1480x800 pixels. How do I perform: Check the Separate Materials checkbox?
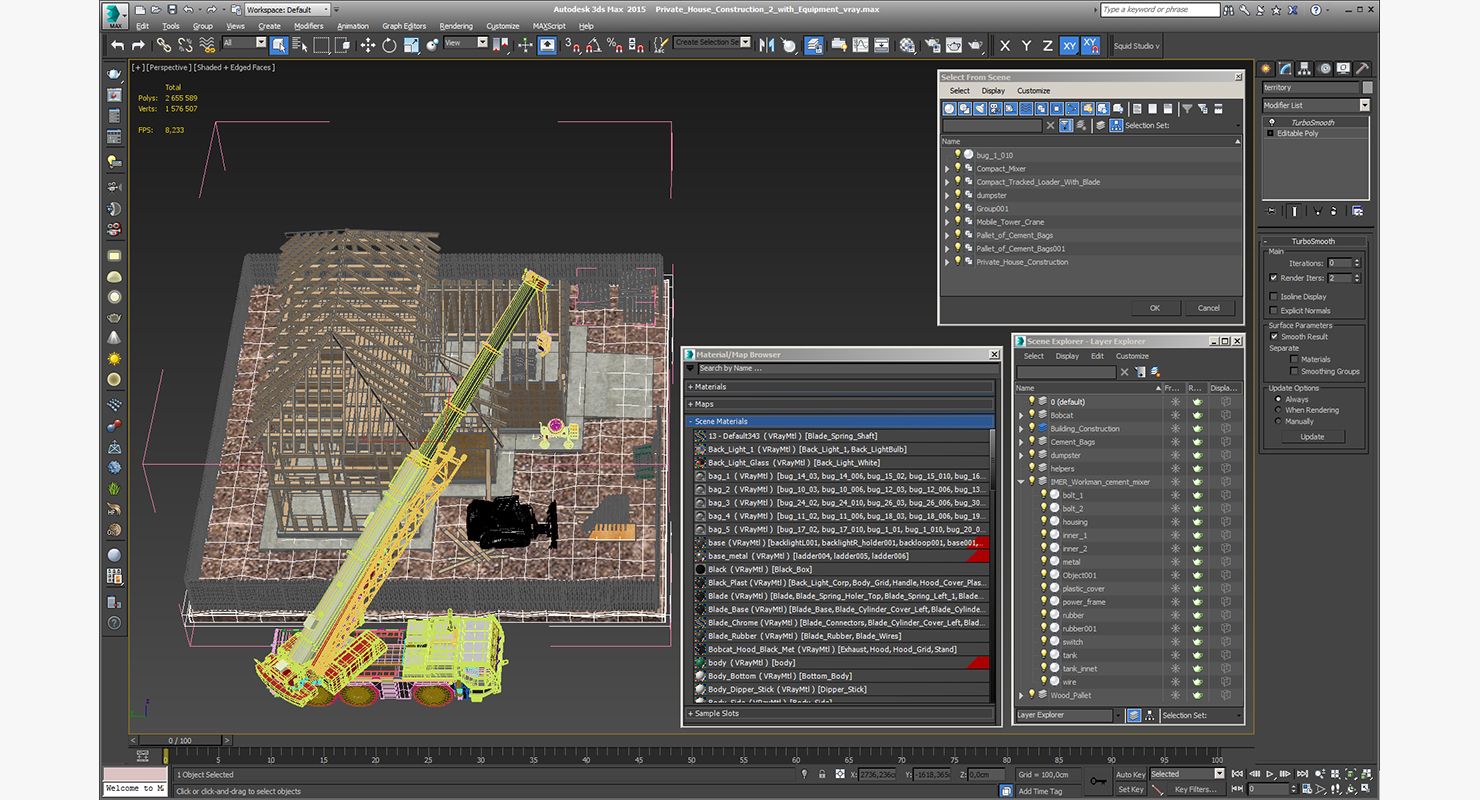coord(1294,359)
